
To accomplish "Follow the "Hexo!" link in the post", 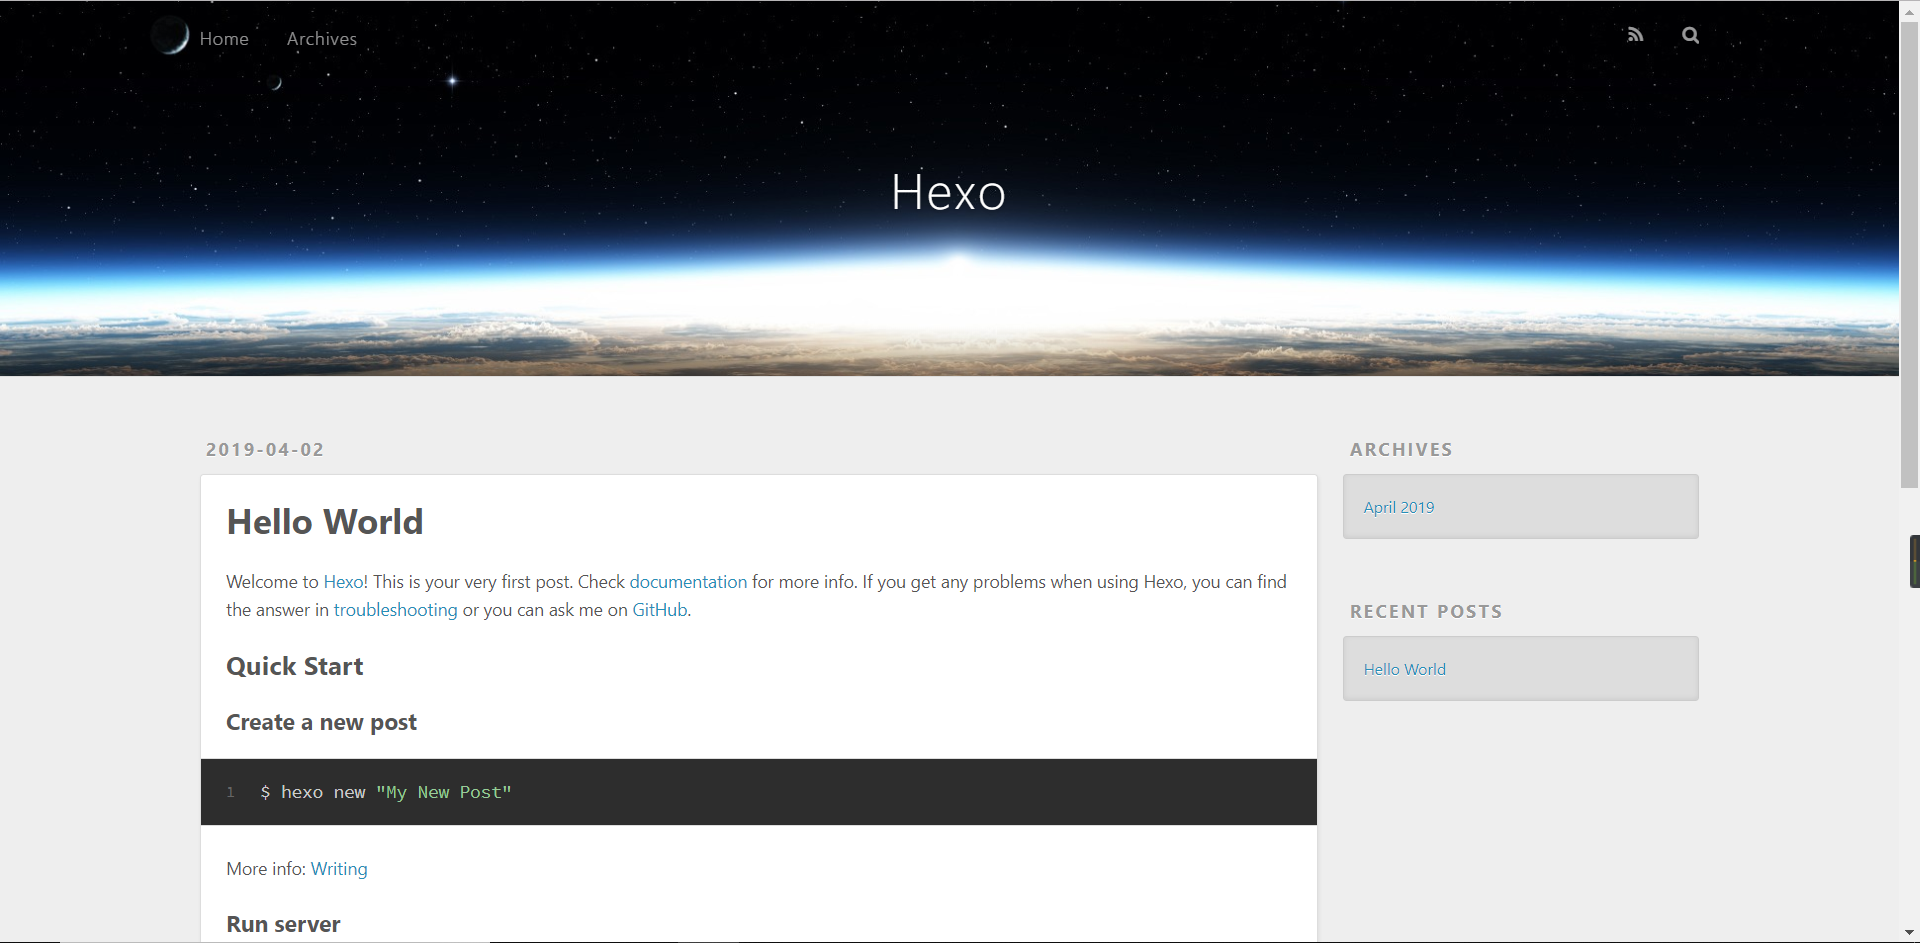I will point(345,582).
